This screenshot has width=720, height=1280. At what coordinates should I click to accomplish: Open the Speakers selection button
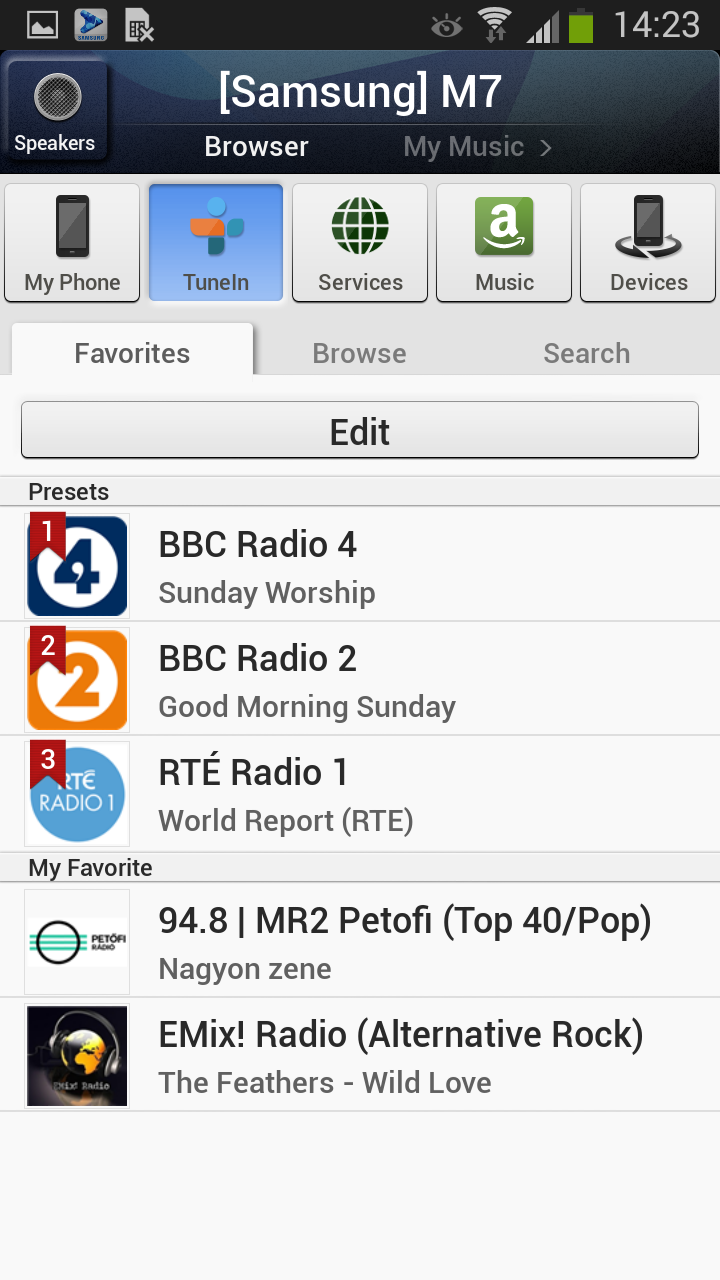click(55, 112)
